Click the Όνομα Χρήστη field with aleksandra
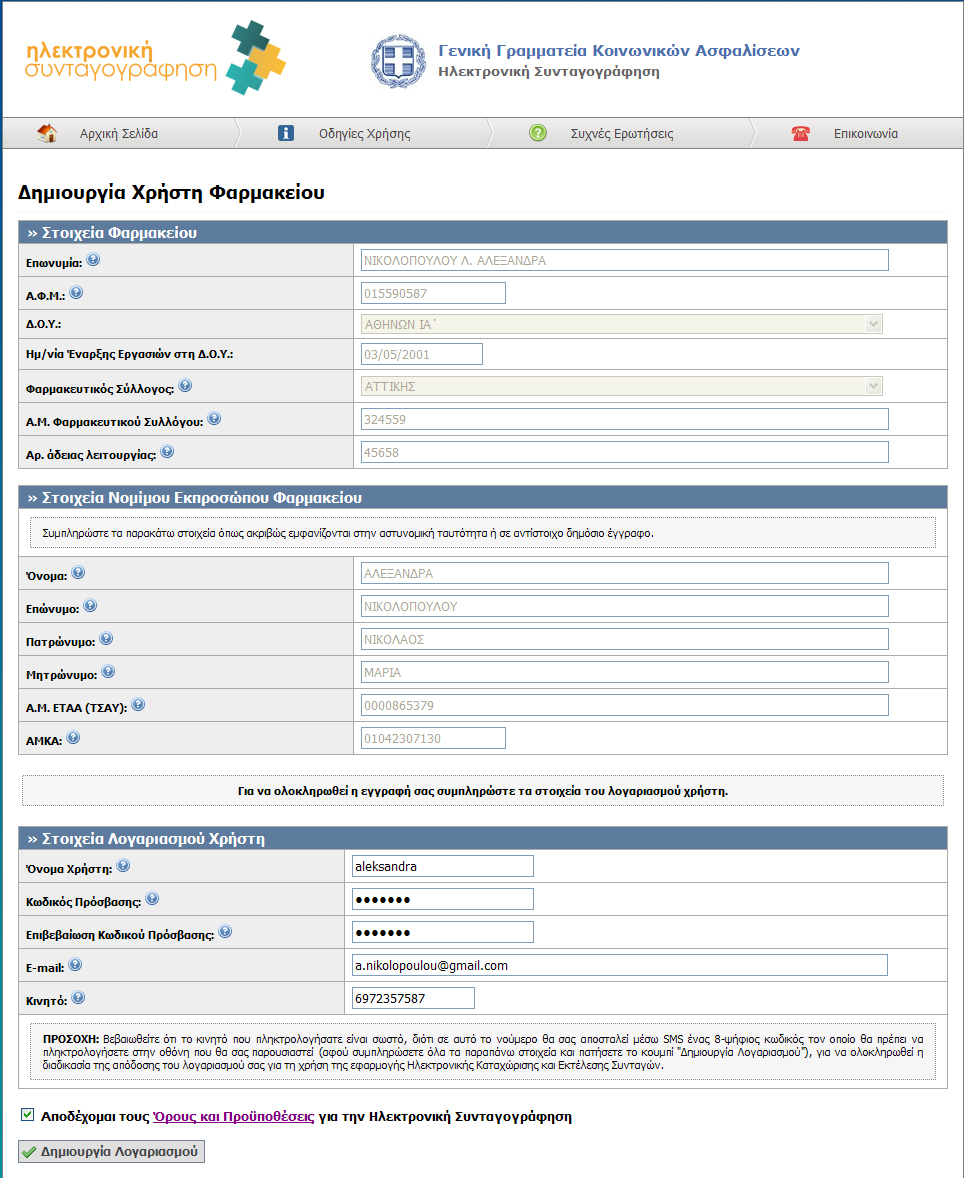964x1178 pixels. point(443,866)
